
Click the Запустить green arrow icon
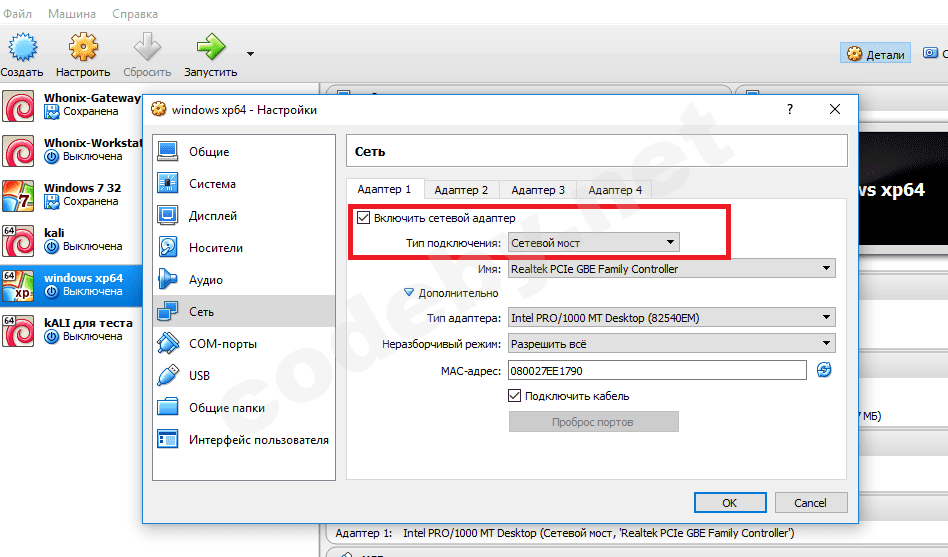pos(210,47)
